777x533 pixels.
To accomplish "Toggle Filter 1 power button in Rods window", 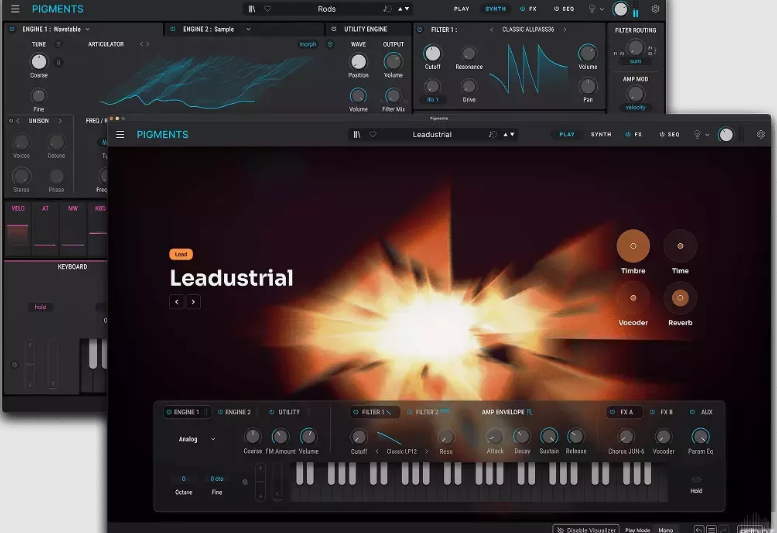I will coord(420,30).
